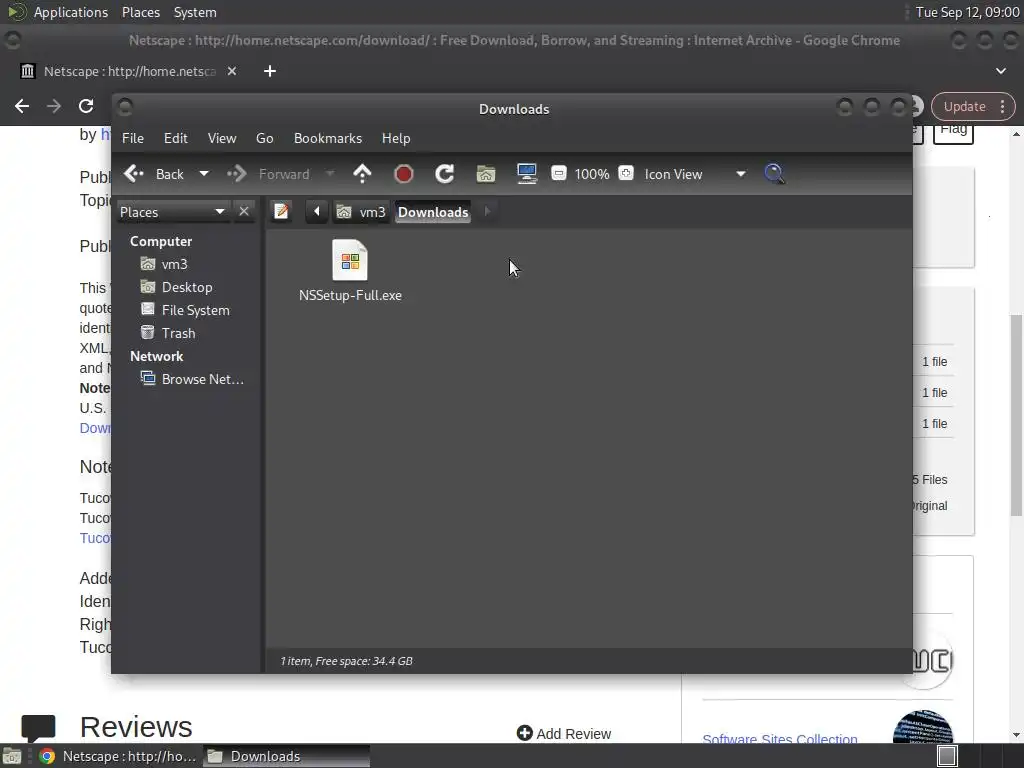Open the System menu in top panel

click(x=195, y=12)
